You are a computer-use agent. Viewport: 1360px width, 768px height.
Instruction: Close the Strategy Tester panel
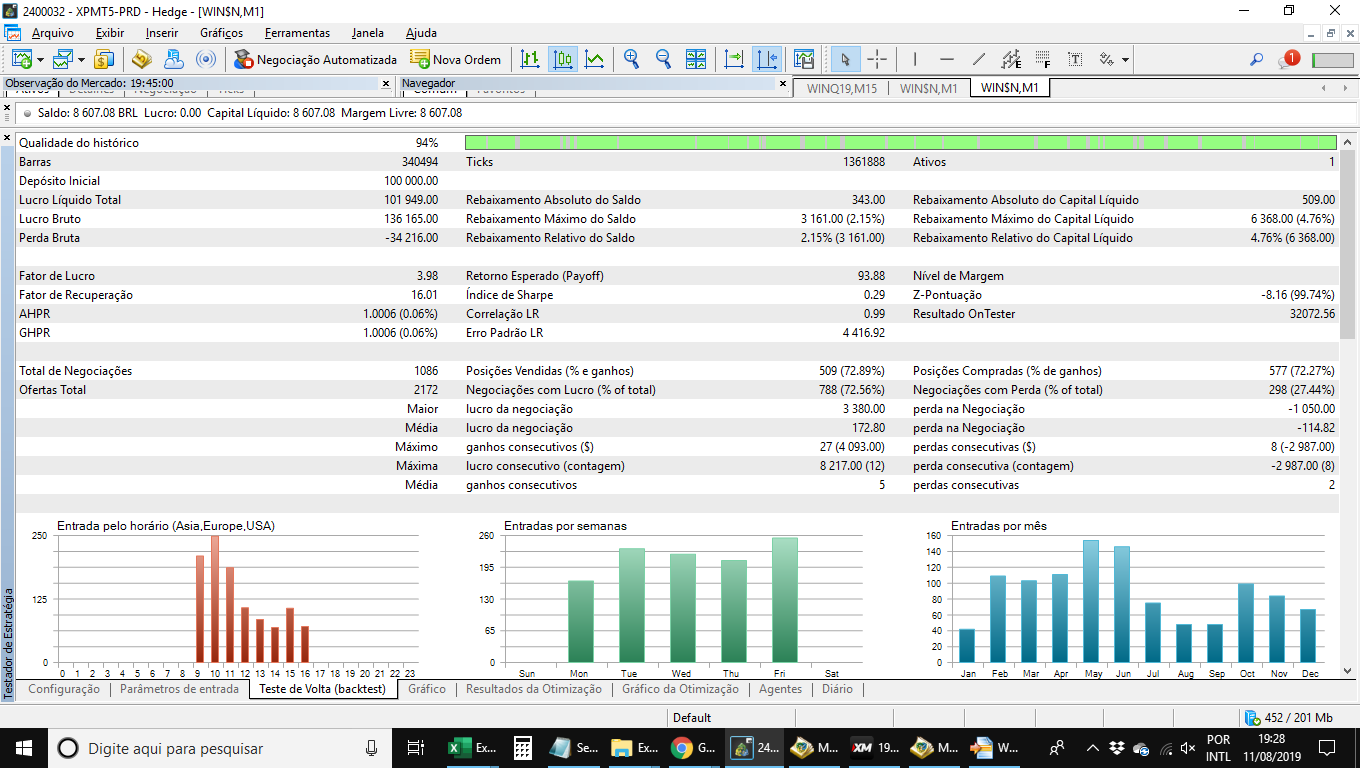pos(8,137)
